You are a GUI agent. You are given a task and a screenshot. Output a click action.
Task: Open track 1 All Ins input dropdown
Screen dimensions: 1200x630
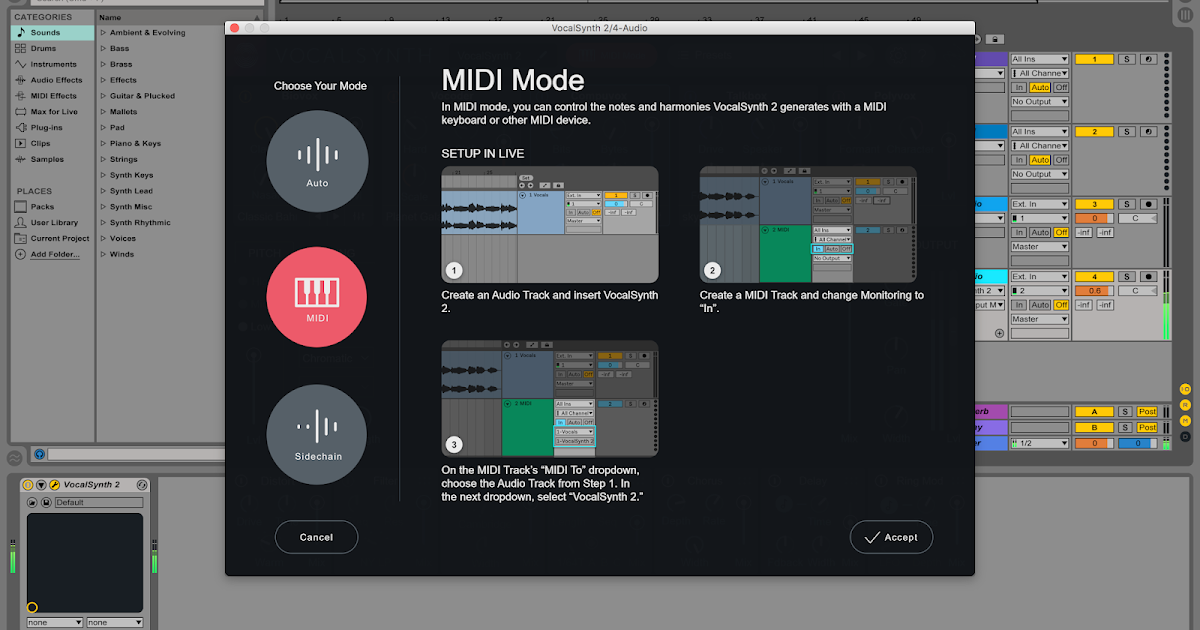tap(1040, 60)
